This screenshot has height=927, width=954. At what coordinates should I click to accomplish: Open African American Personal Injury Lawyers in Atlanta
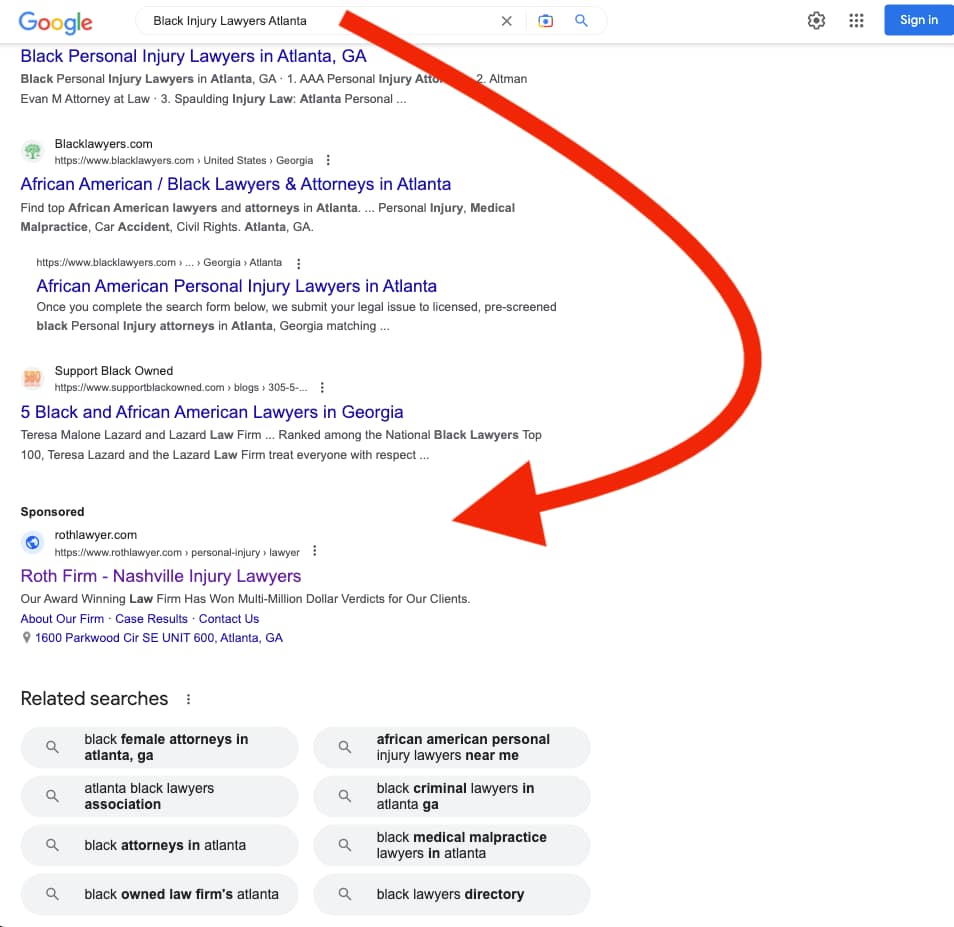tap(236, 286)
